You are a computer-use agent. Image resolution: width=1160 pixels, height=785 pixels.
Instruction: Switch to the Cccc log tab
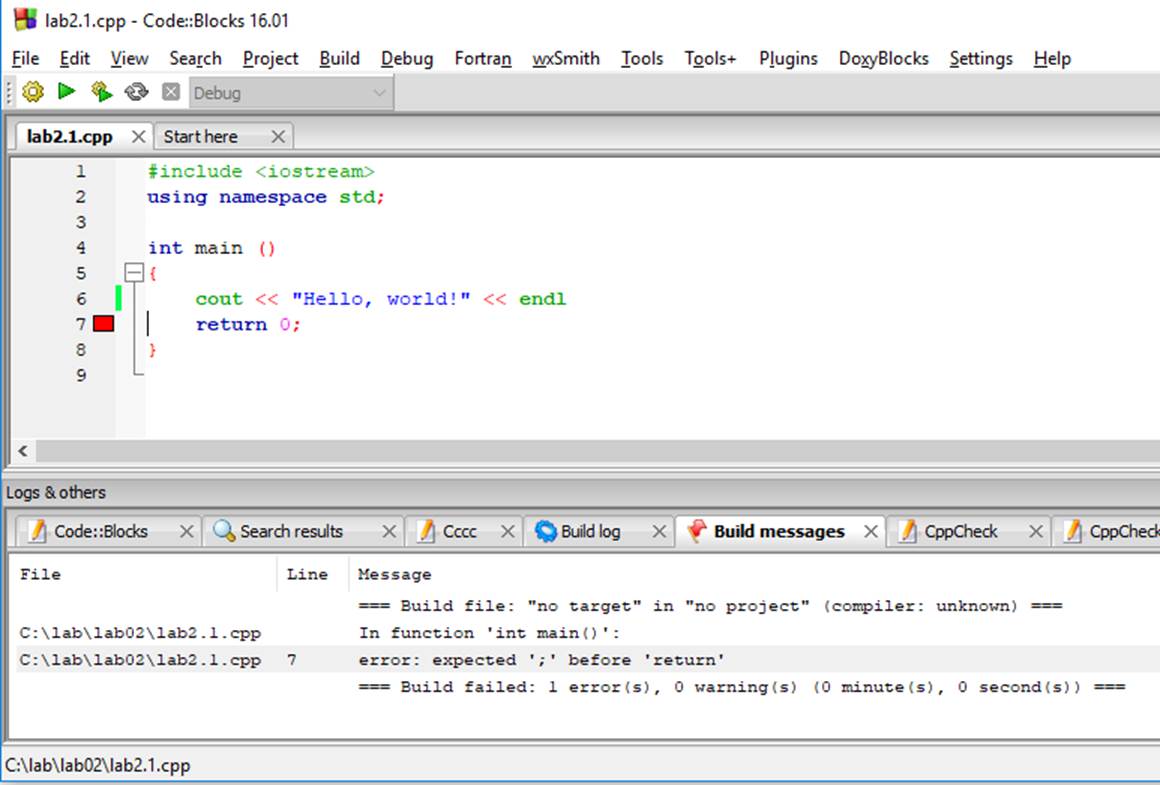[459, 531]
